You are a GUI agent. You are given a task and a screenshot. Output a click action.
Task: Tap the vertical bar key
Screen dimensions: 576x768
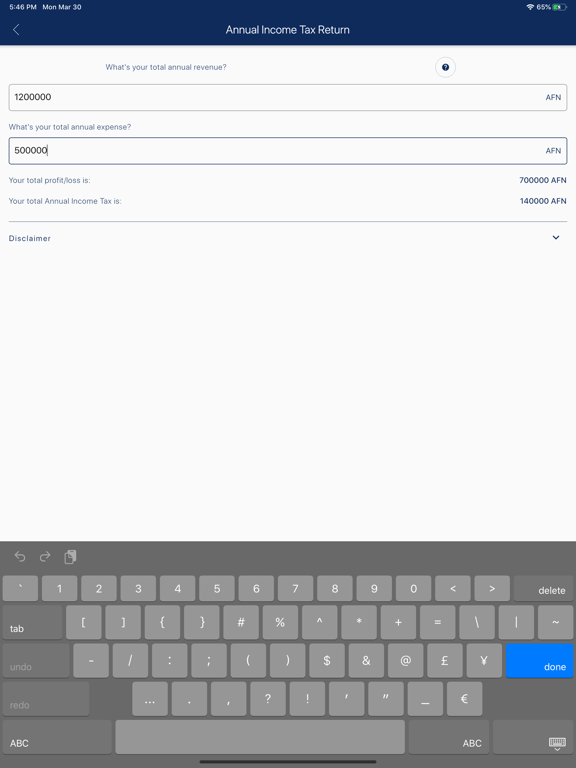point(516,622)
